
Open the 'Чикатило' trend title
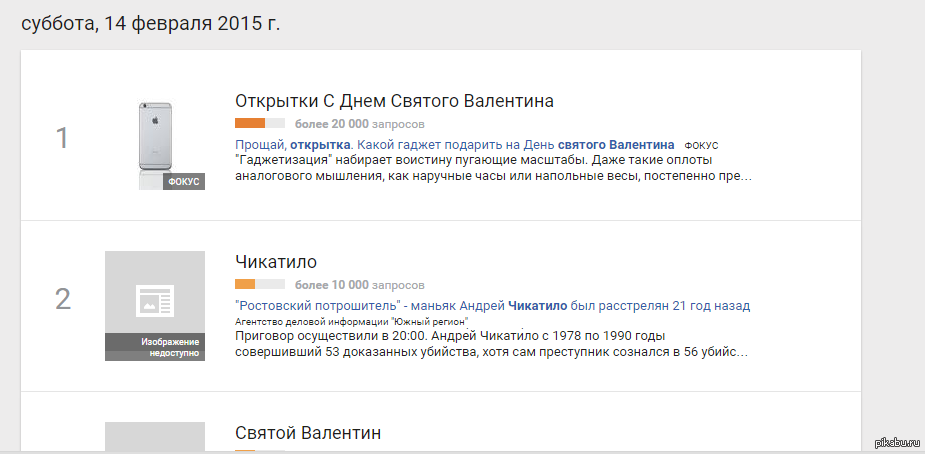[276, 262]
